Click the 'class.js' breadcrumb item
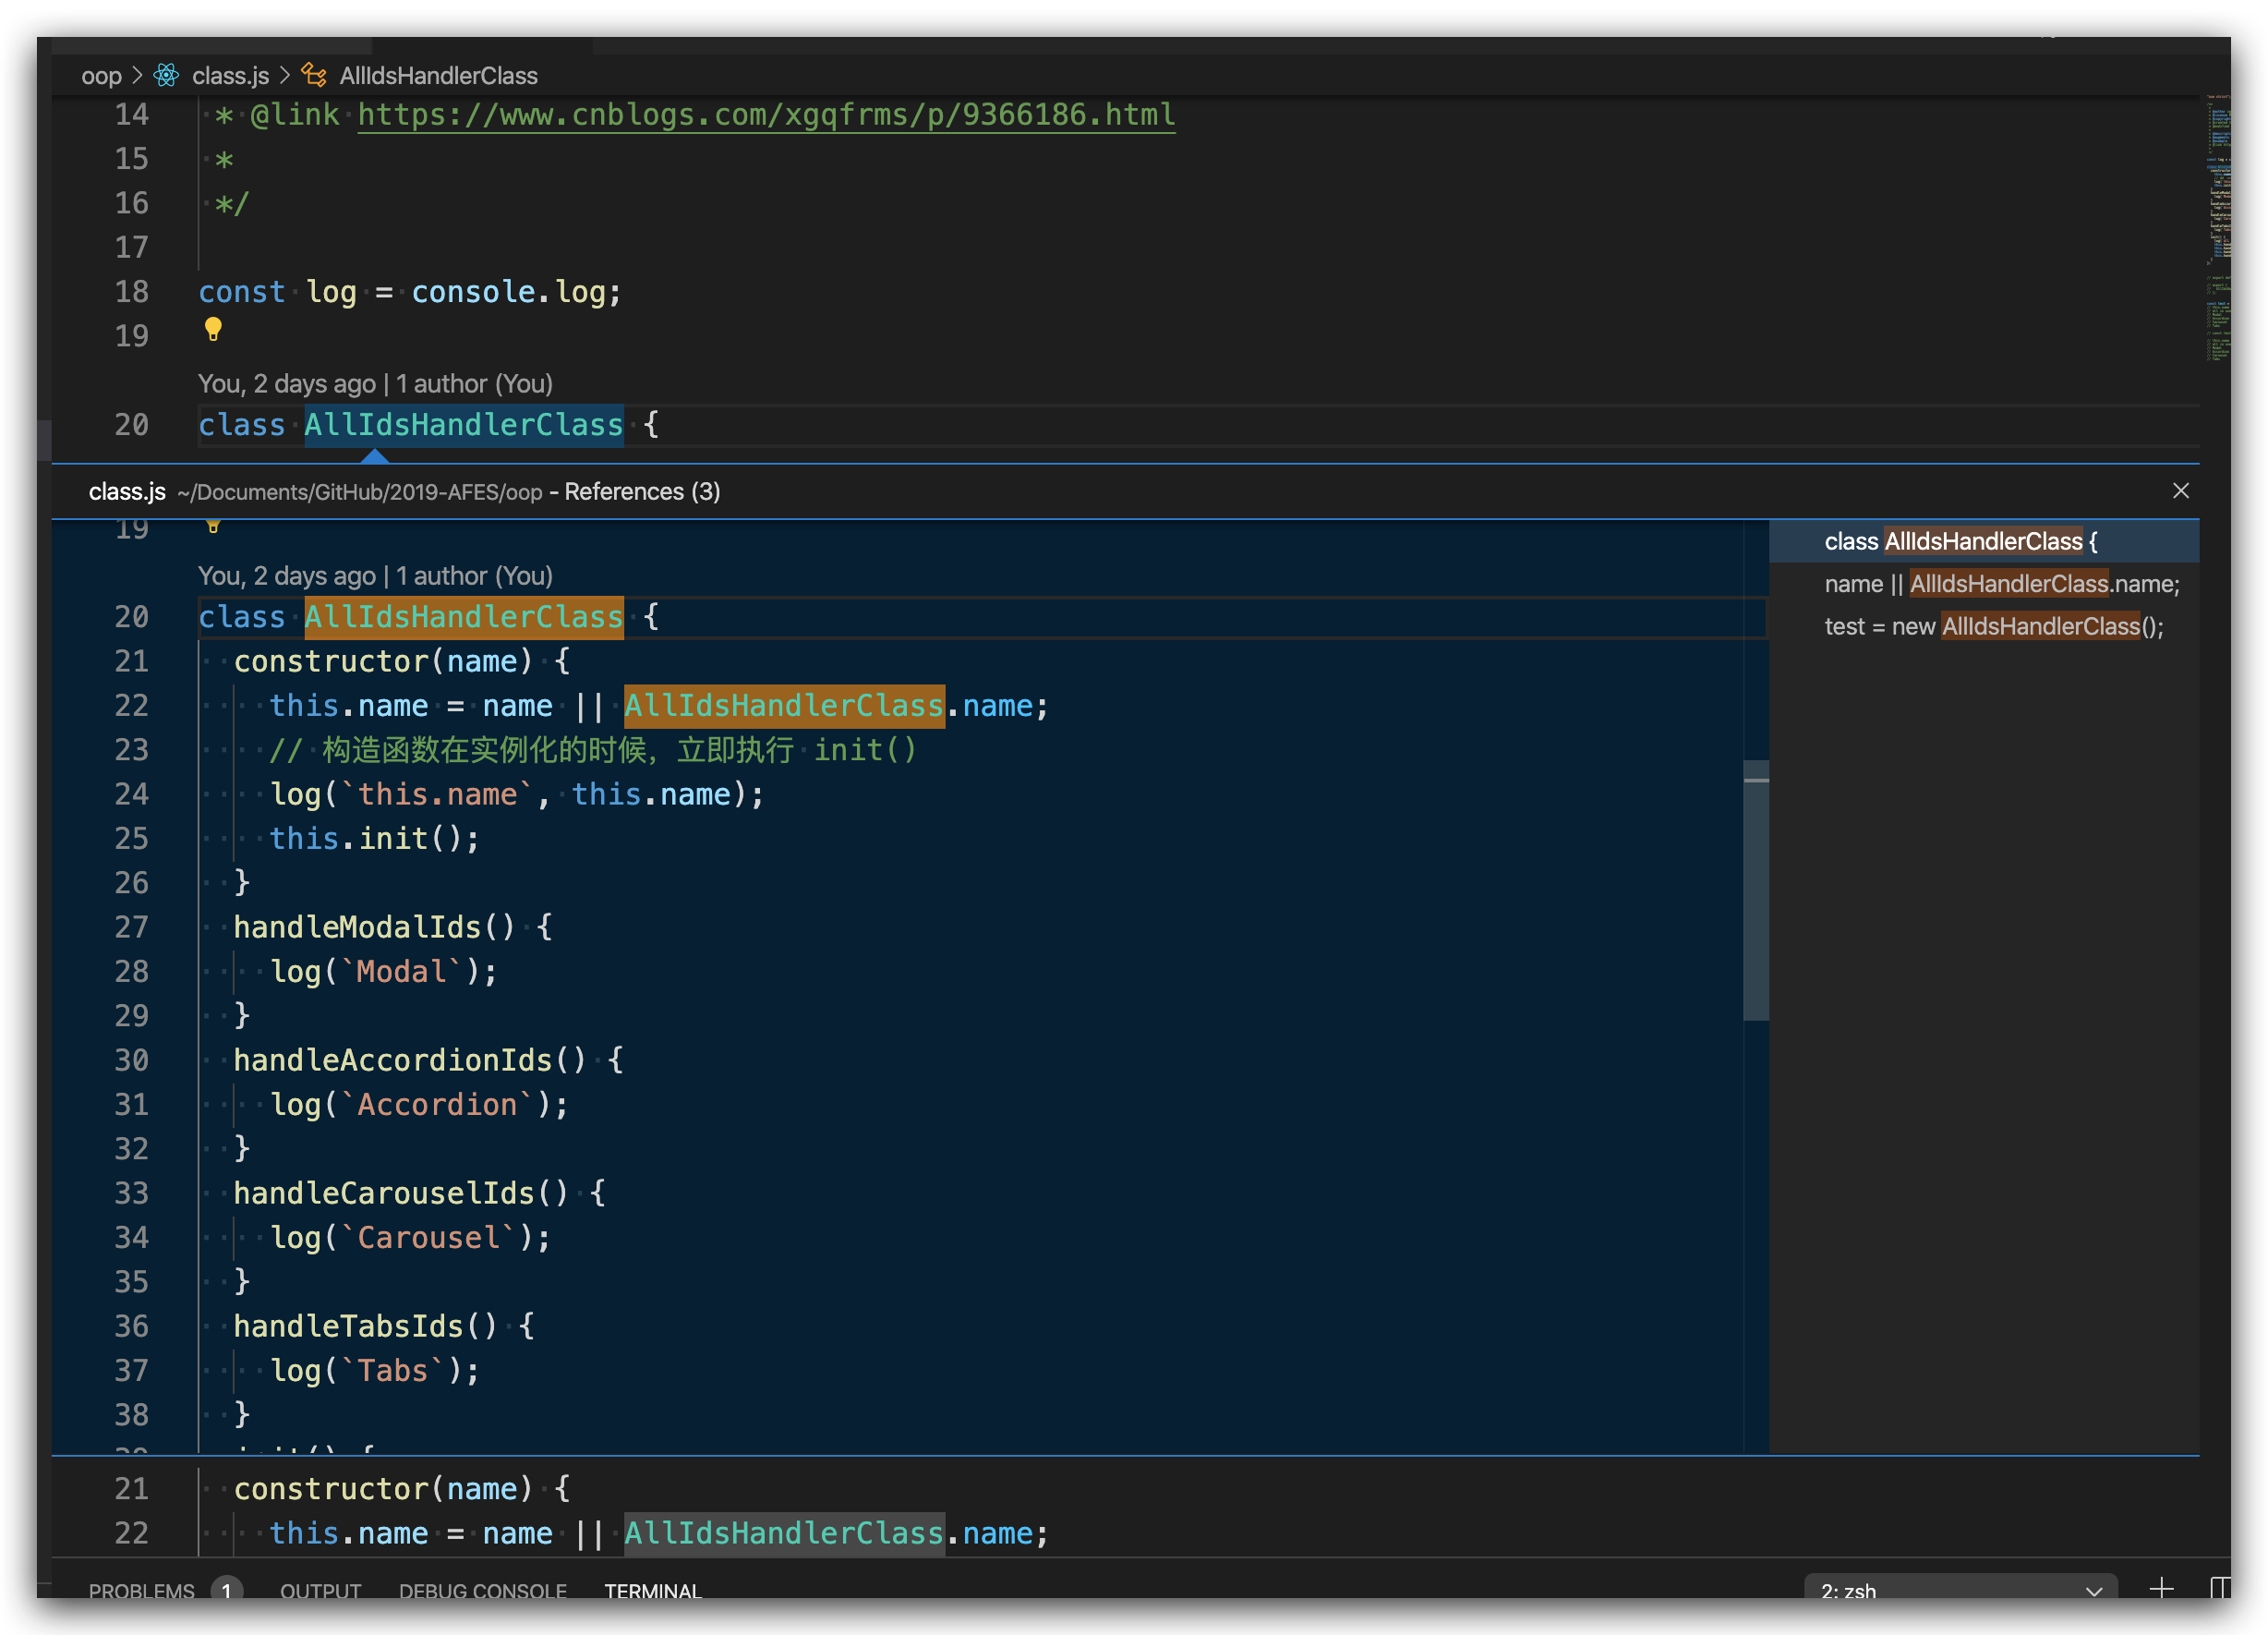This screenshot has height=1635, width=2268. click(230, 76)
